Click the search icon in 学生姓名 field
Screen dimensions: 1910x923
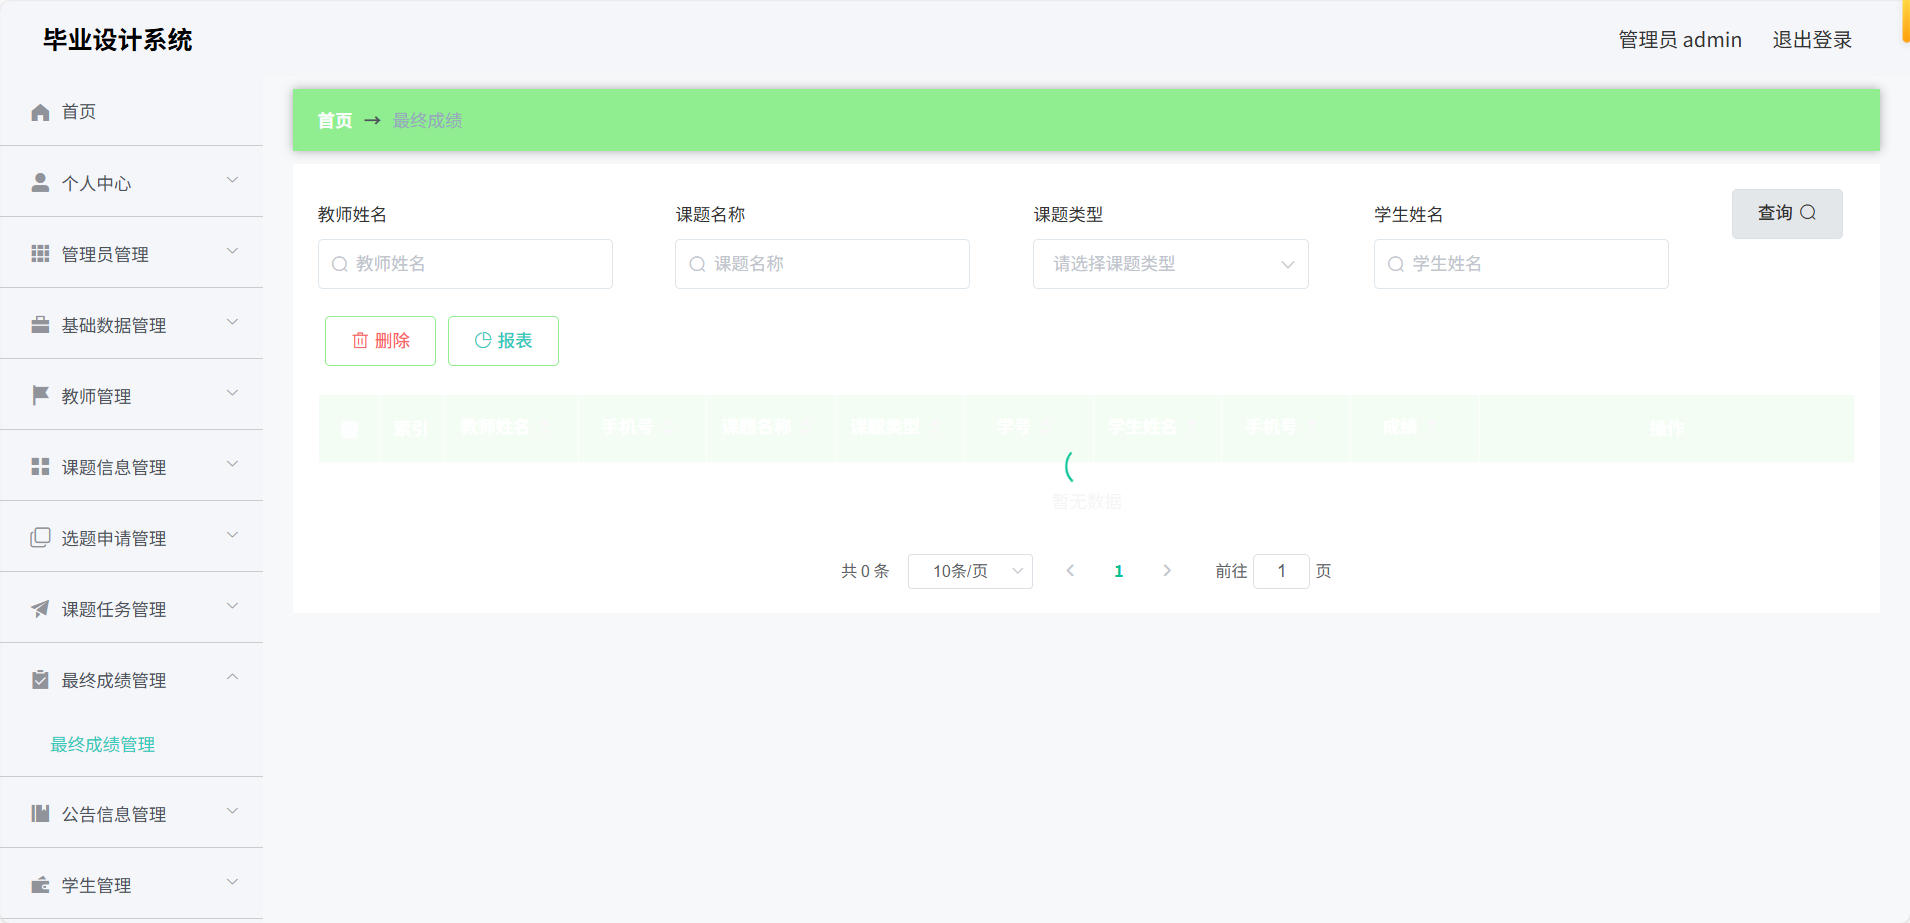[x=1396, y=264]
